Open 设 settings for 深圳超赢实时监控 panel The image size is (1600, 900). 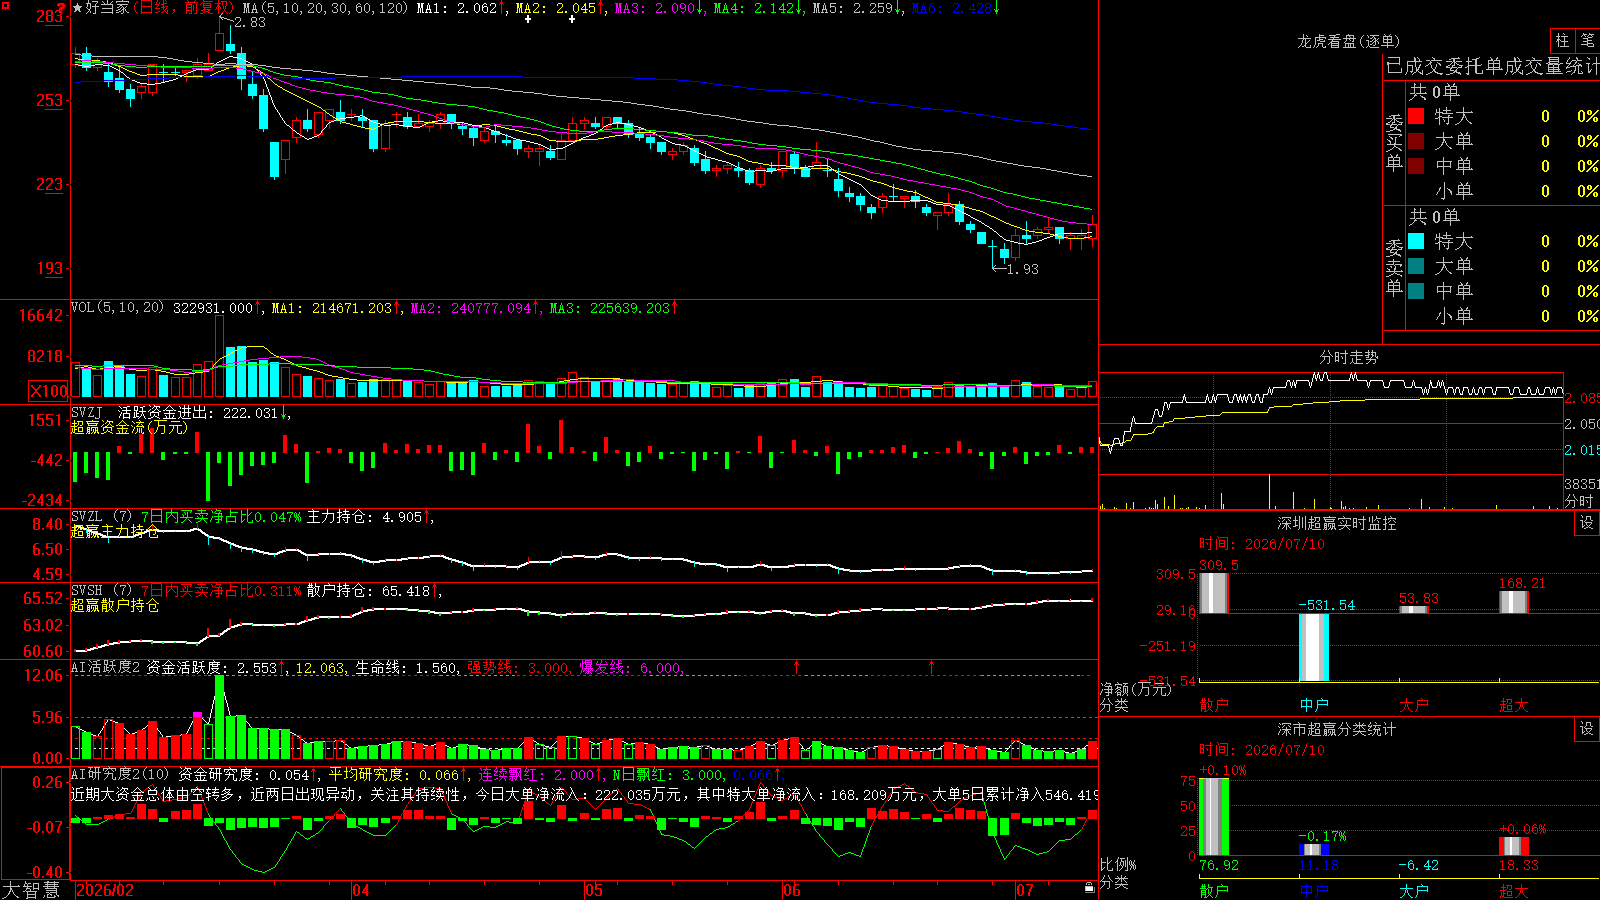coord(1587,523)
